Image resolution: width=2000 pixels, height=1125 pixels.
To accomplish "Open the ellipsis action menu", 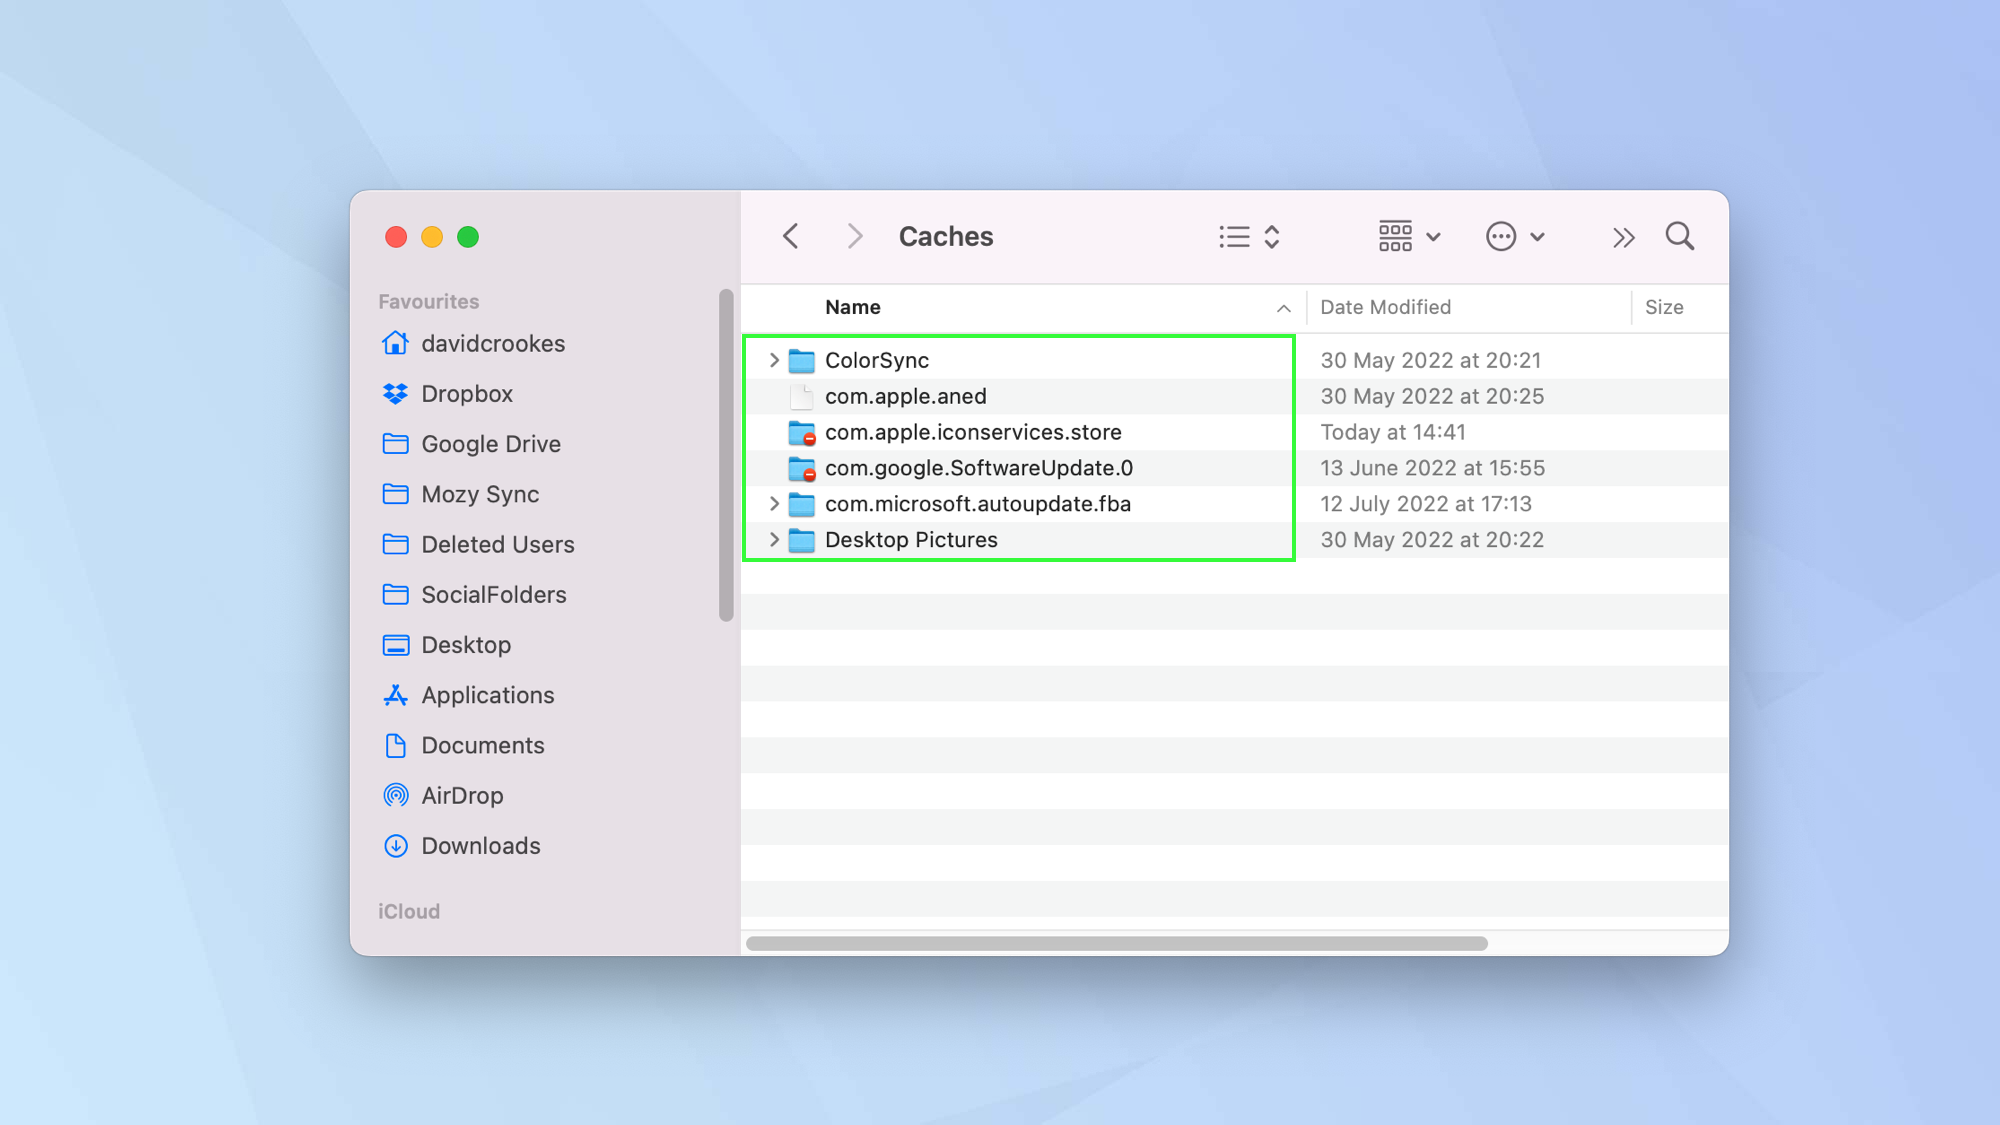I will pos(1515,237).
